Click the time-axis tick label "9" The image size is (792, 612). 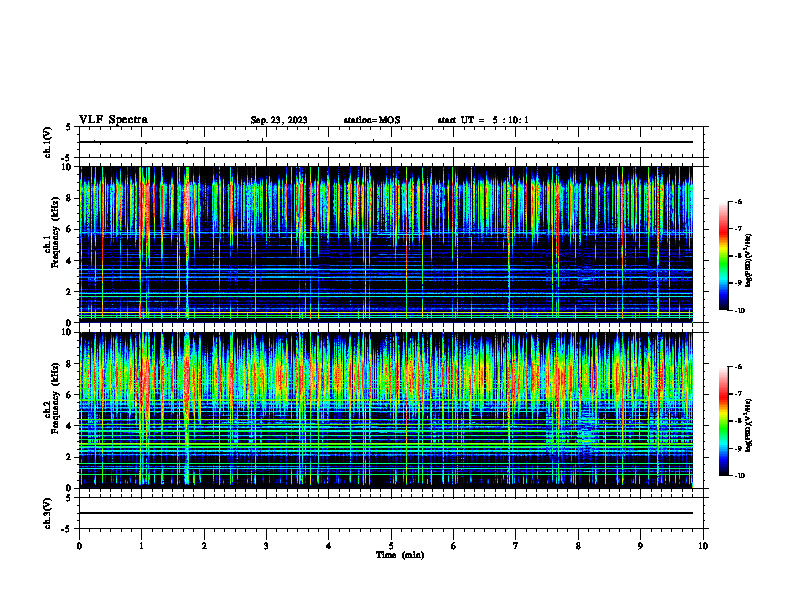point(640,546)
